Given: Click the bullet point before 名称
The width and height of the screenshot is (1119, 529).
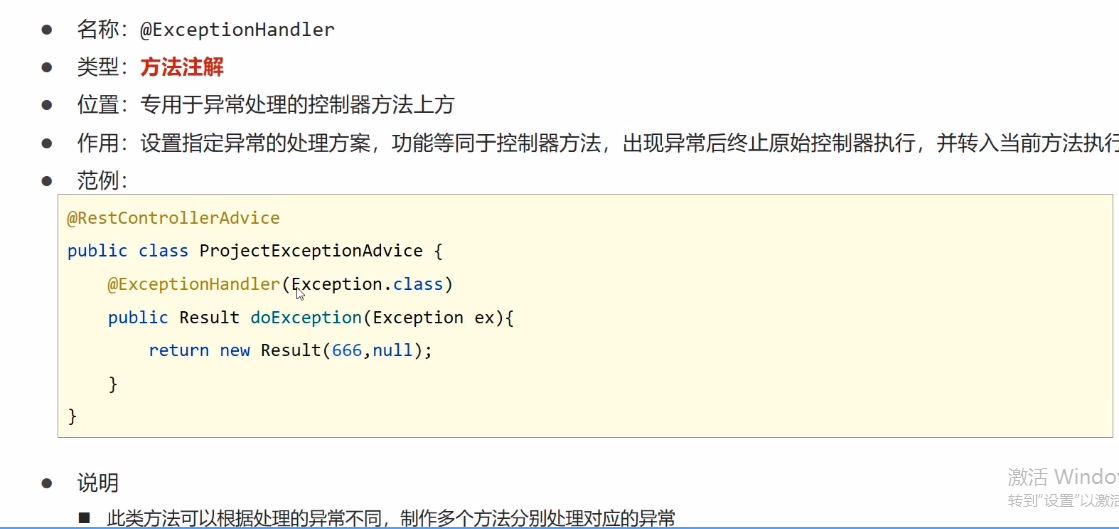Looking at the screenshot, I should coord(46,30).
